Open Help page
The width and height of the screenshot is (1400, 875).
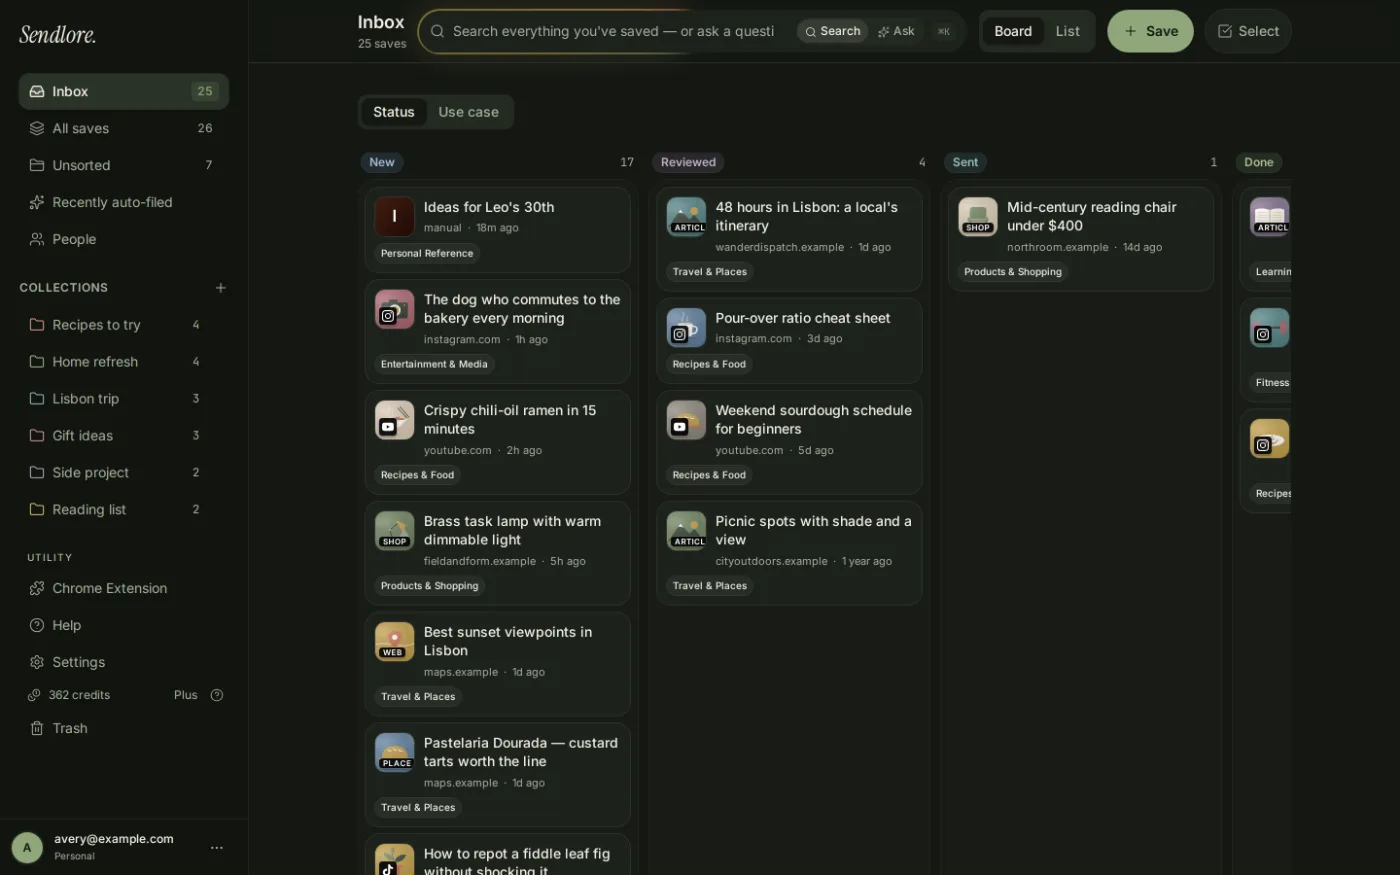(124, 625)
